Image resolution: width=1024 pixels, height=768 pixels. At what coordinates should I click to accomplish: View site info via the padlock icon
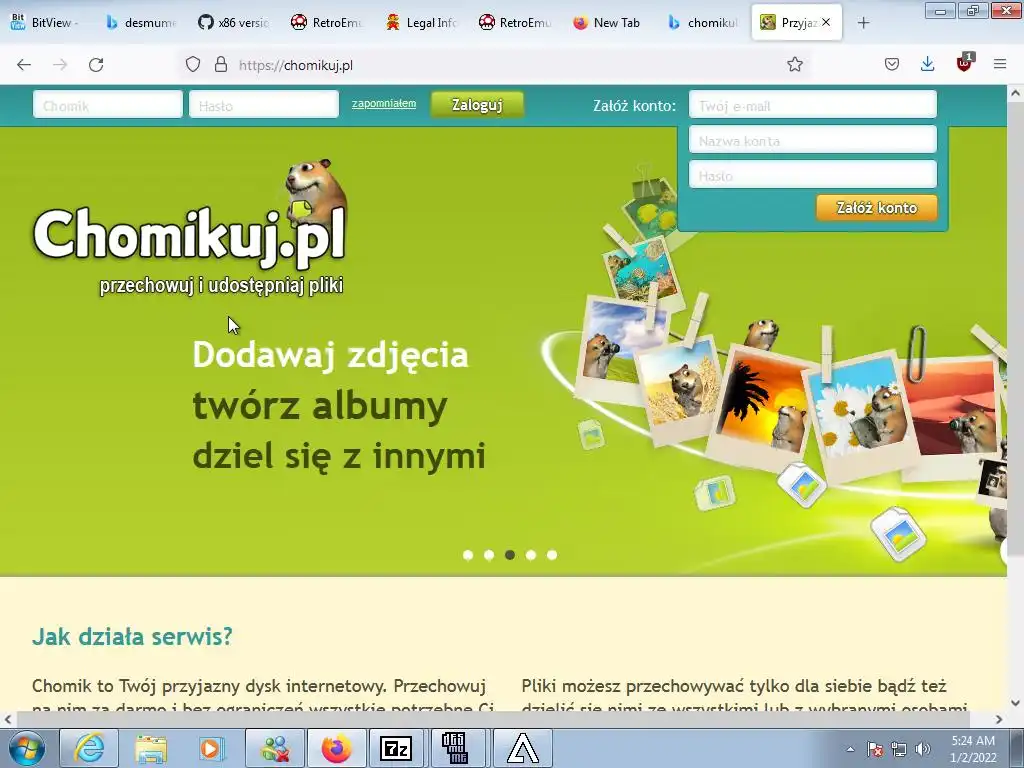[x=221, y=65]
